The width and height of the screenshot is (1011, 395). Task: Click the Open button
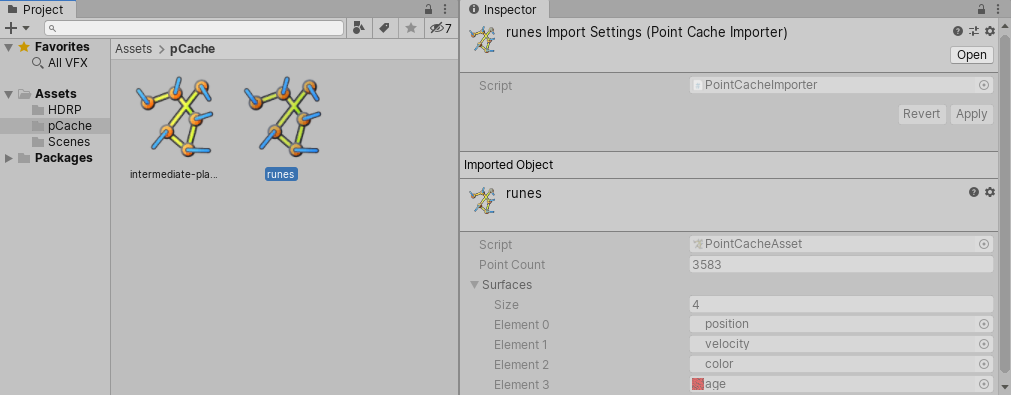(x=972, y=55)
